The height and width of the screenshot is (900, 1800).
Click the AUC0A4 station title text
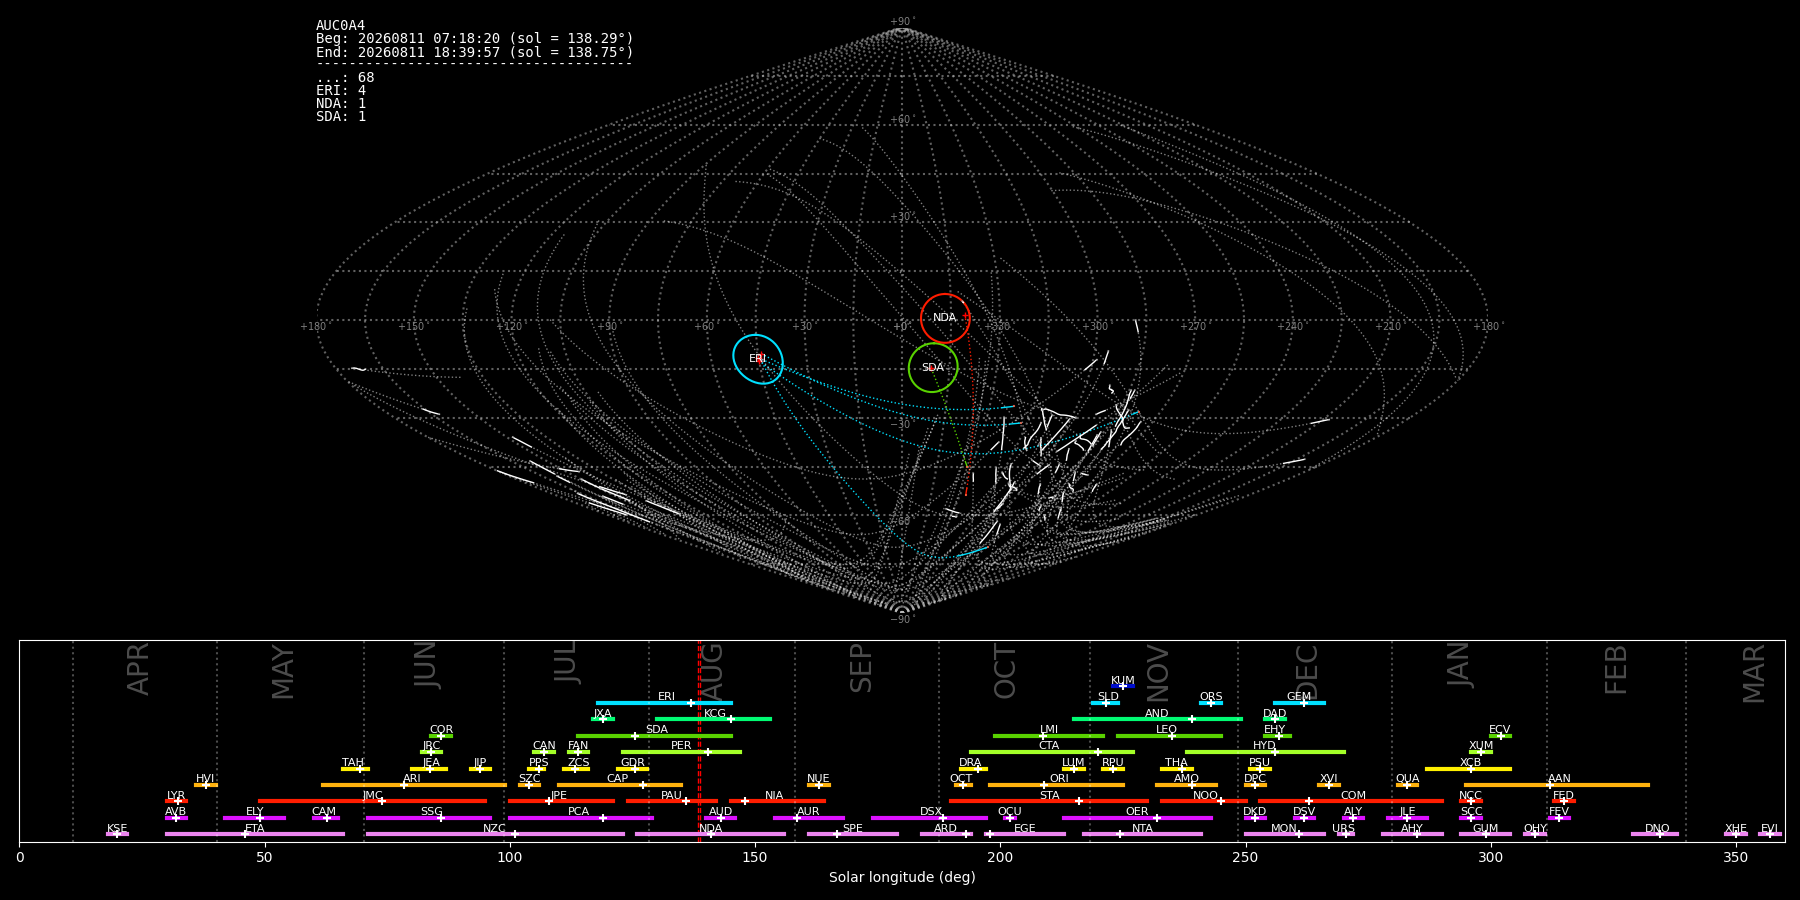340,26
